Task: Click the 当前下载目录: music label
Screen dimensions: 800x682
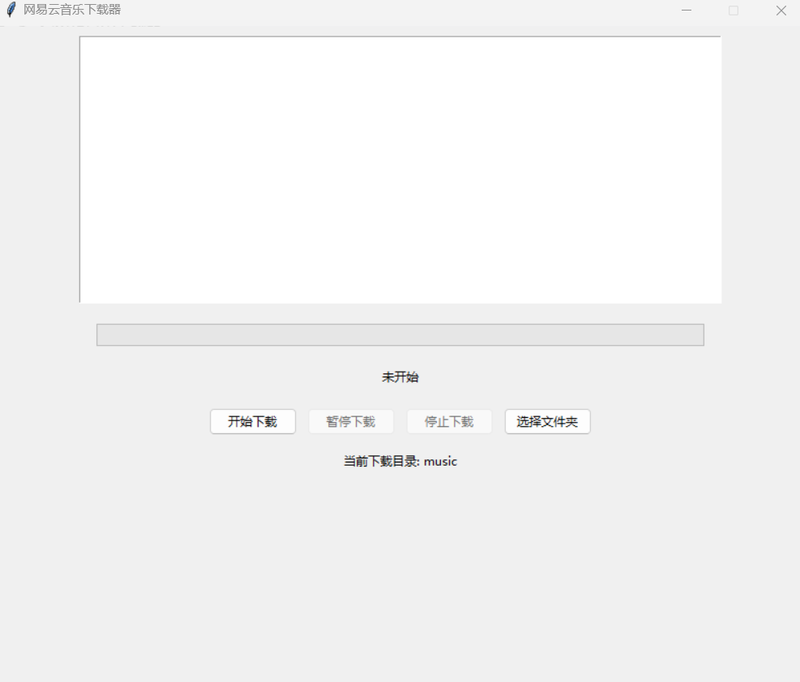Action: tap(400, 461)
